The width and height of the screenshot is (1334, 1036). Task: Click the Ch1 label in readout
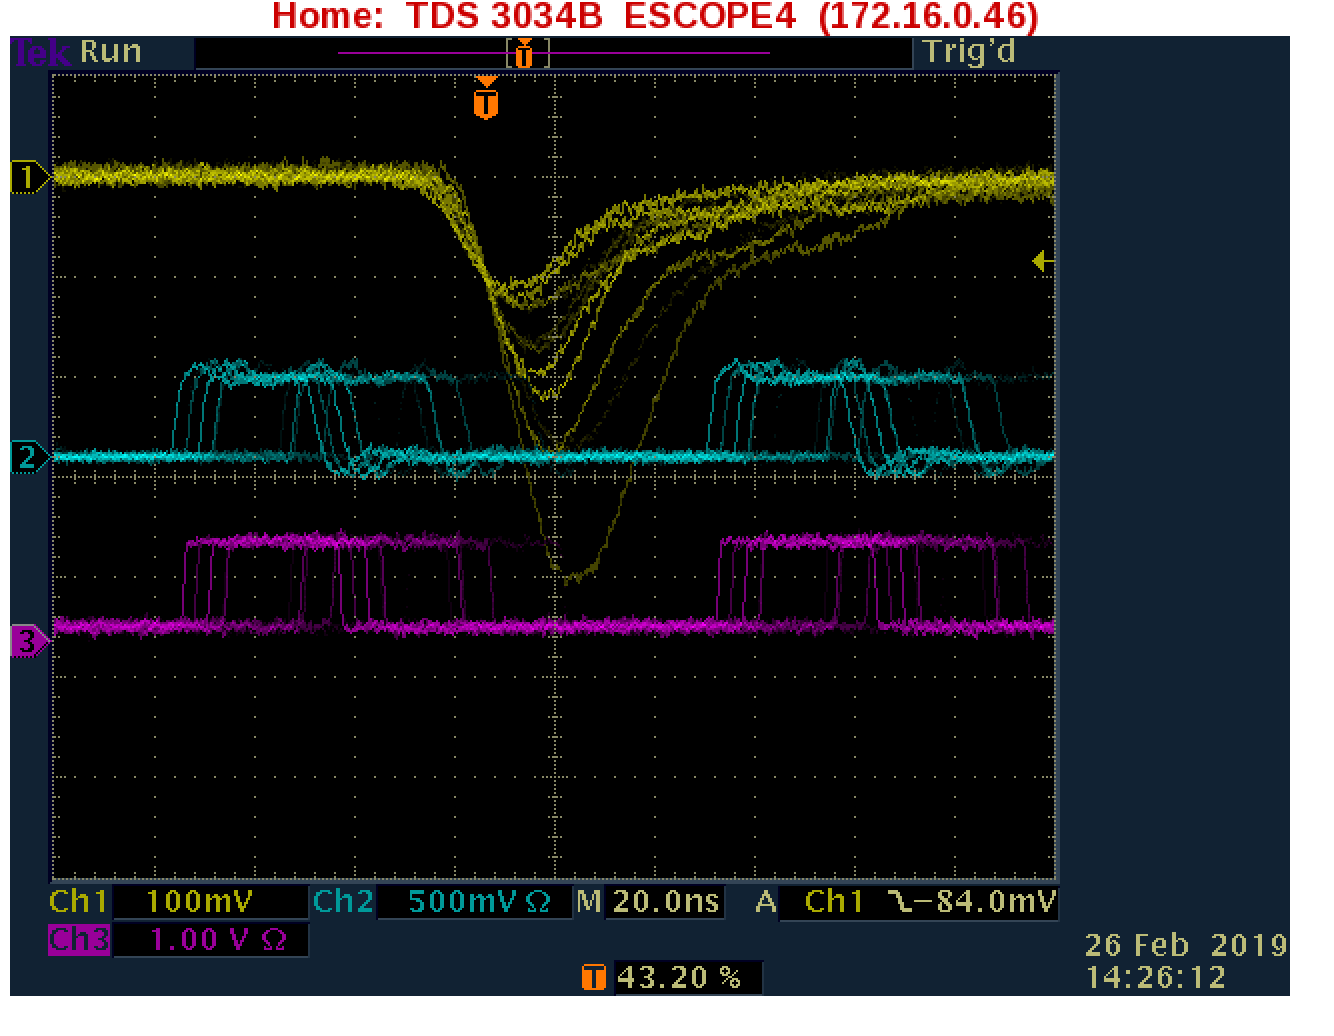click(x=78, y=902)
